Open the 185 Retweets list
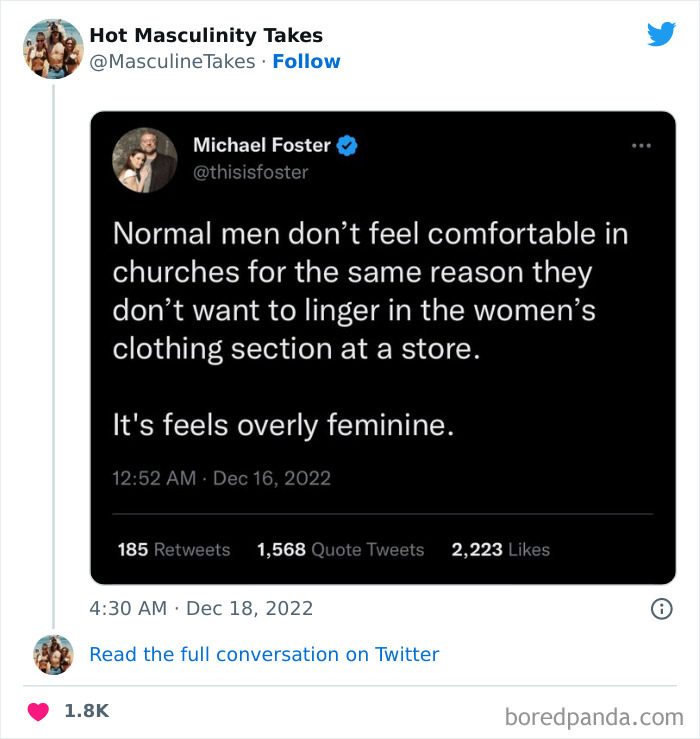This screenshot has height=739, width=700. 173,549
